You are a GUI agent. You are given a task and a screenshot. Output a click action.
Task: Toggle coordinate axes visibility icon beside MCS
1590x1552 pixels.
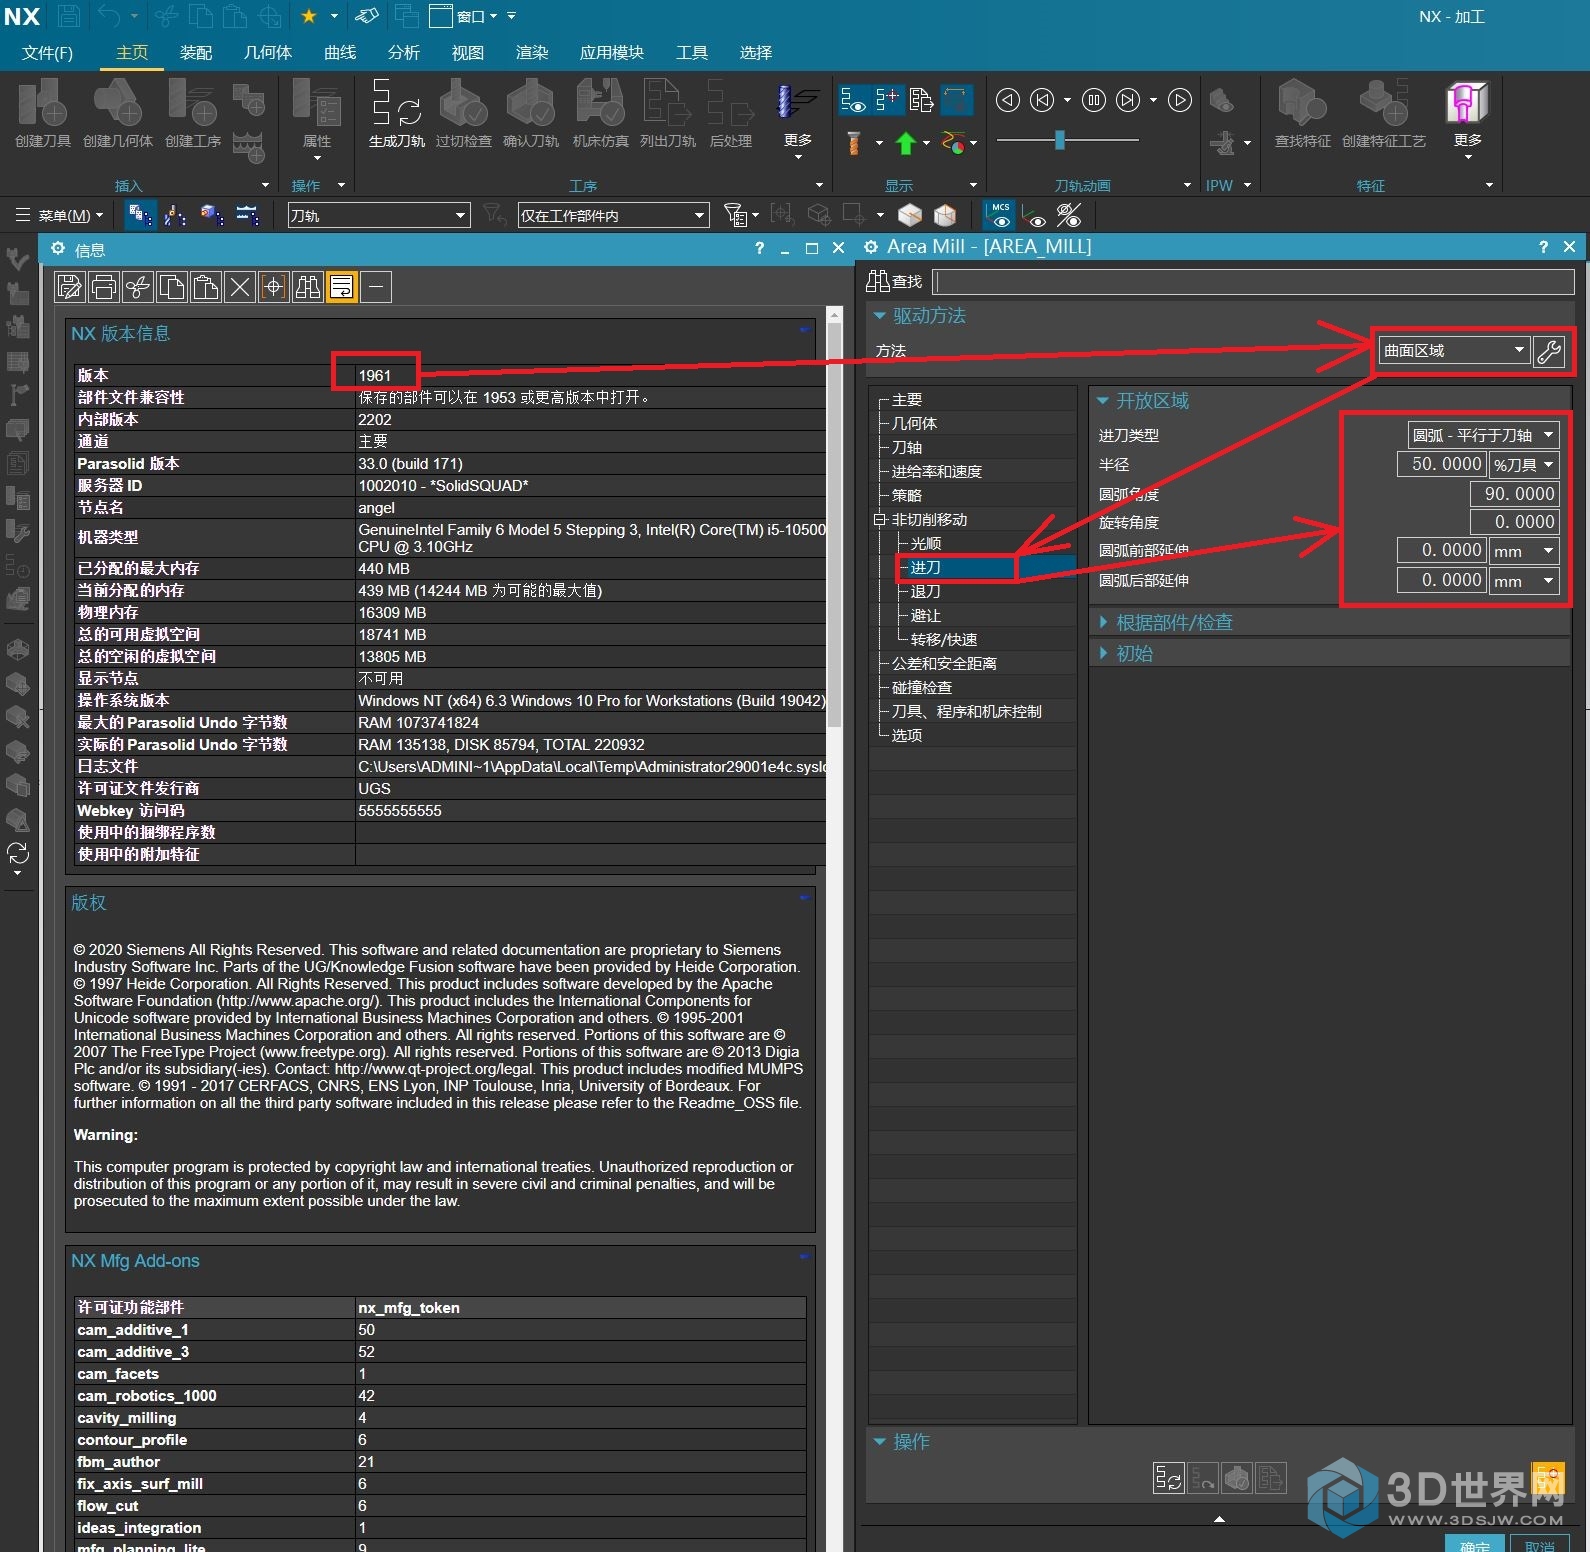1034,215
